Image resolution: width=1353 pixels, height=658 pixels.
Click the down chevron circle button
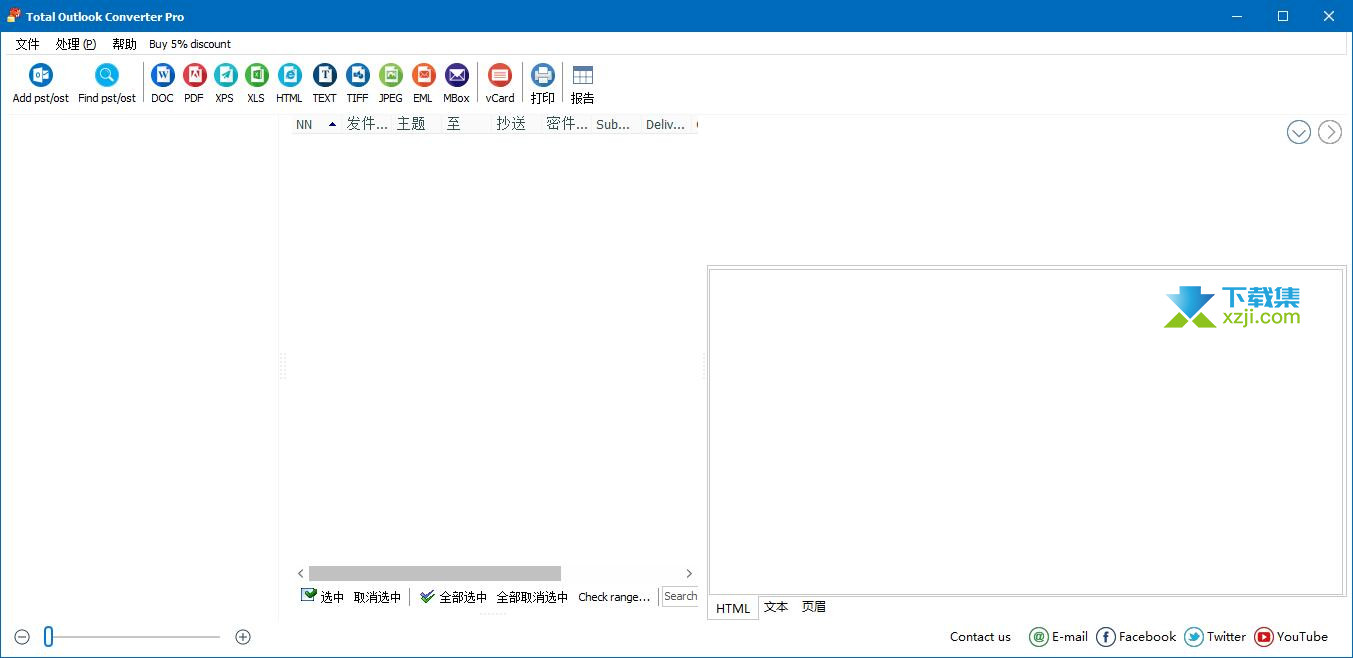tap(1299, 132)
